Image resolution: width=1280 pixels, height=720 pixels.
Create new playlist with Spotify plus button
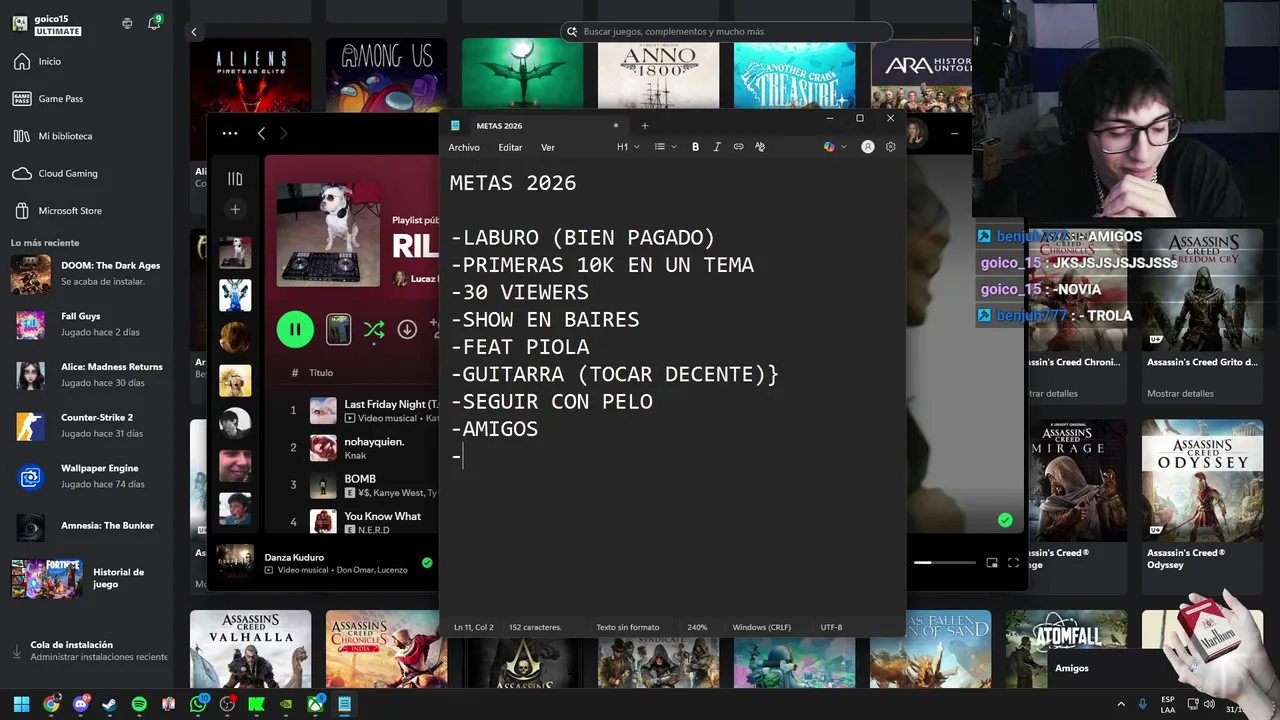point(235,209)
